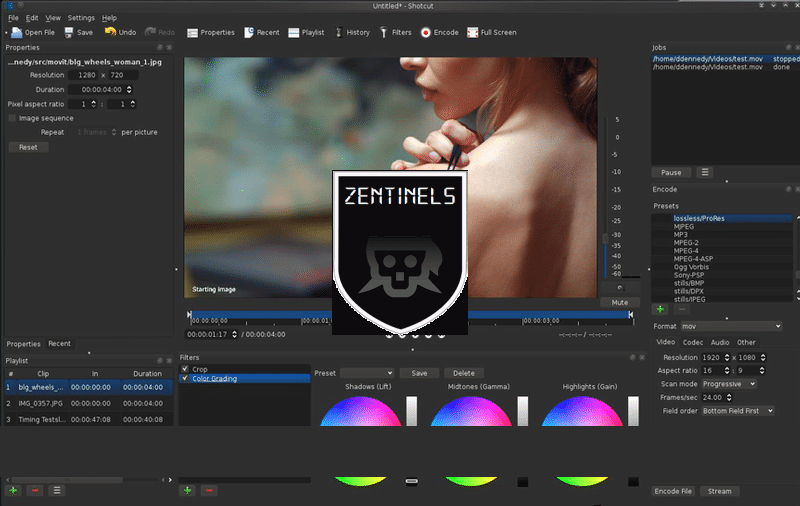
Task: Adjust the current timecode spinner
Action: (234, 335)
